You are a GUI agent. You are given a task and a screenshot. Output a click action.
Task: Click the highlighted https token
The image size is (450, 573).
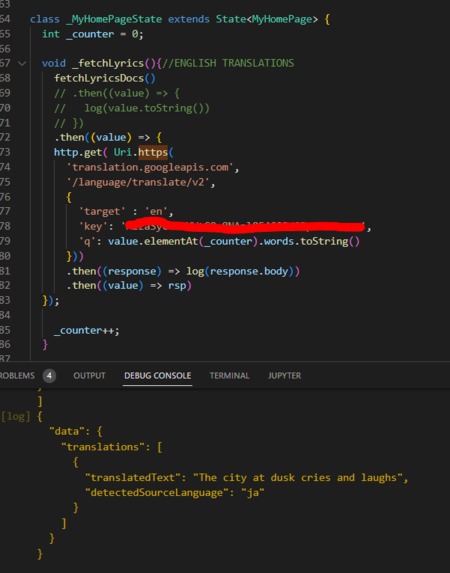click(x=153, y=152)
